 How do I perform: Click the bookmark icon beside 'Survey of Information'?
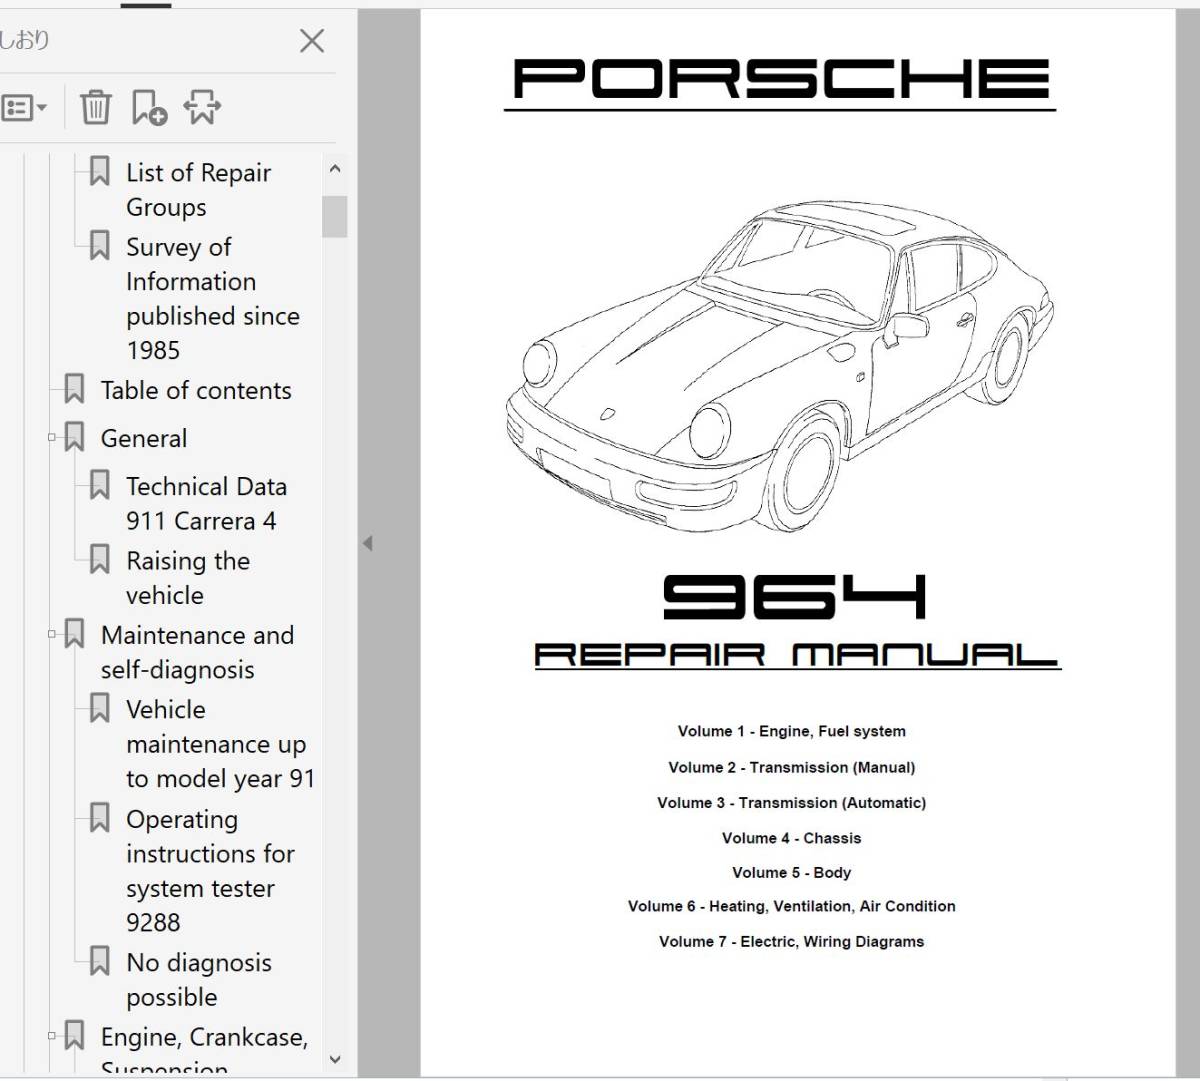[99, 245]
